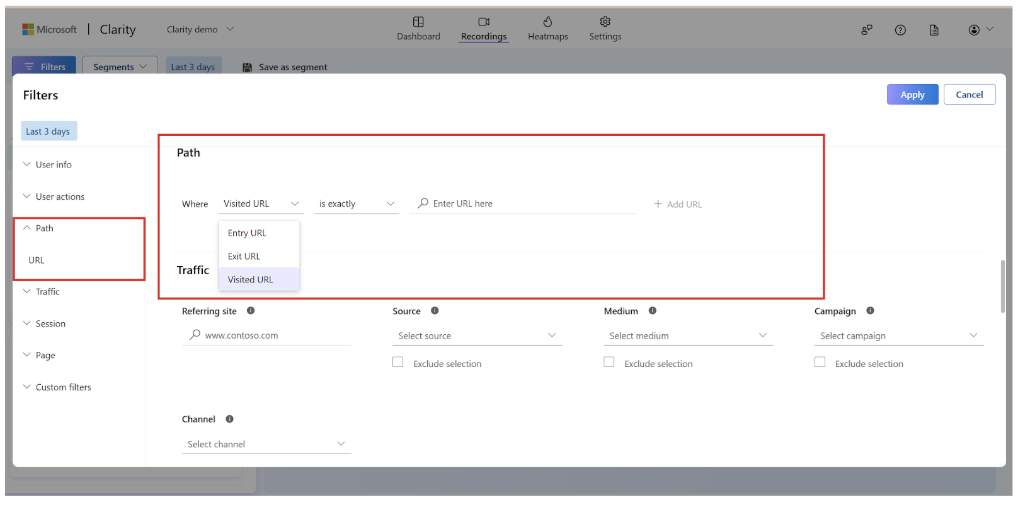Click the Enter URL here field
Screen dimensions: 1024x508
(x=524, y=204)
